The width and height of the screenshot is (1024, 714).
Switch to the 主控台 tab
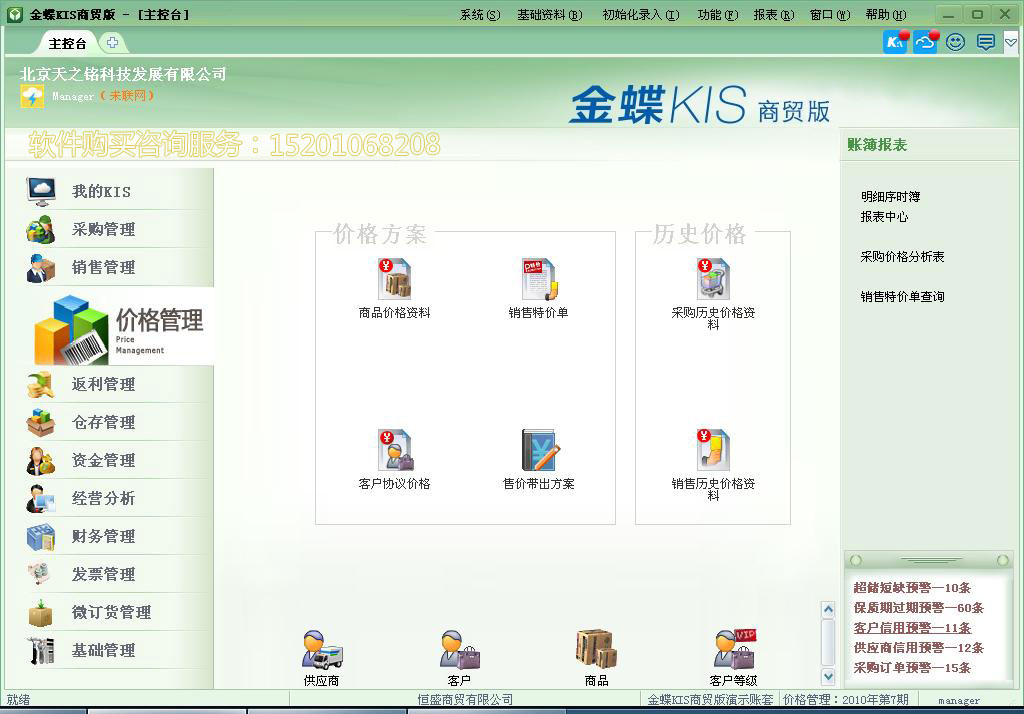(66, 43)
